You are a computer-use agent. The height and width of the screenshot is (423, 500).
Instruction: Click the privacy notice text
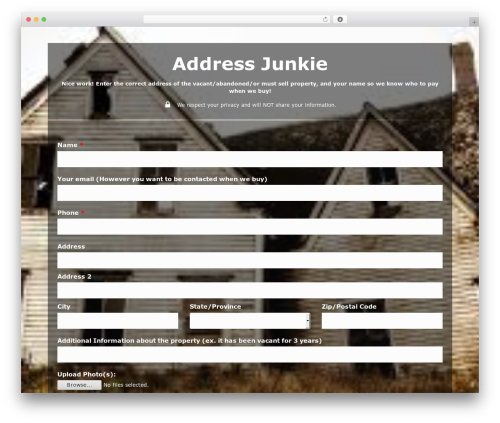(256, 105)
